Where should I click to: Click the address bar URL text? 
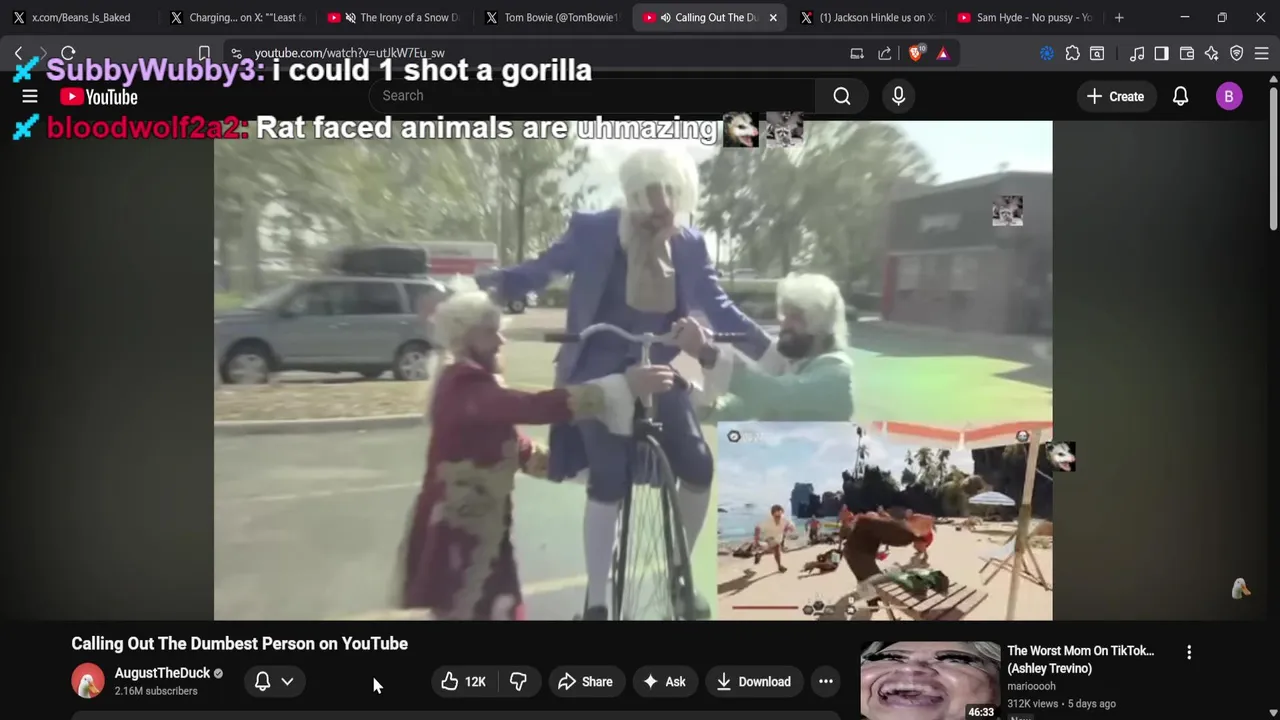[x=349, y=53]
